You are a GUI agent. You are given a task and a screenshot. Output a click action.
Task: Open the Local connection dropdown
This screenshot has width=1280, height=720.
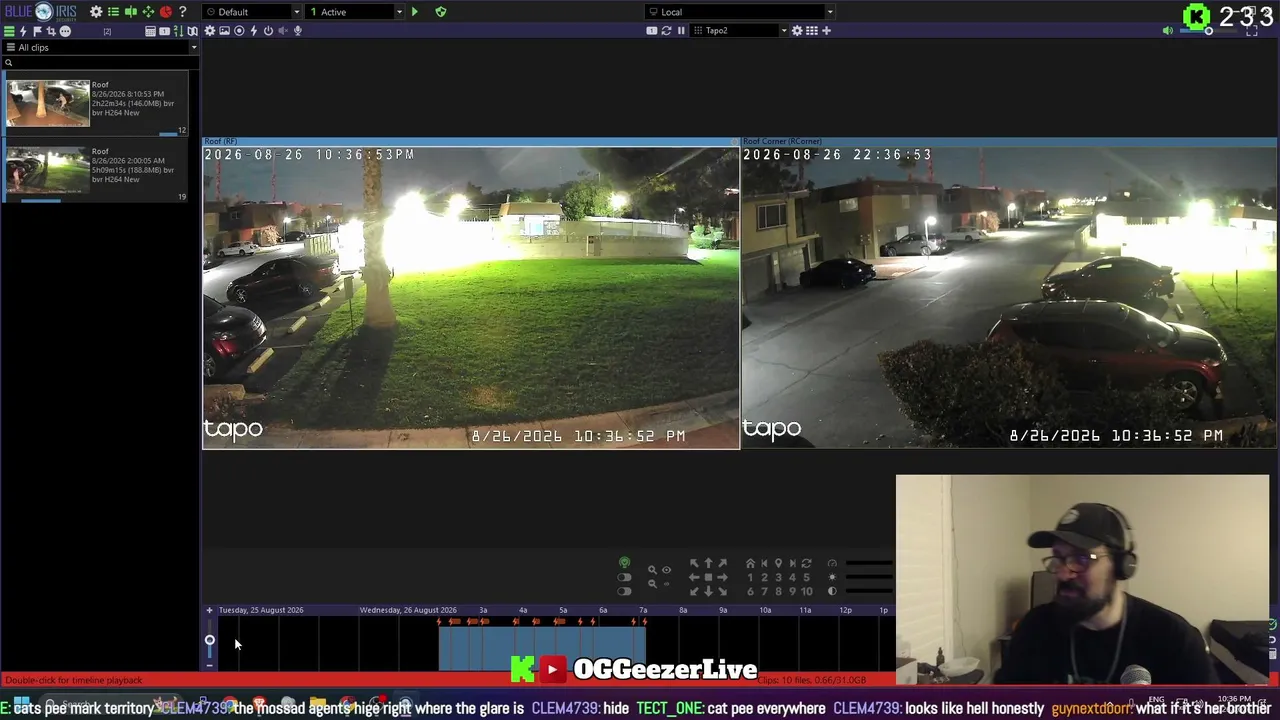(x=740, y=12)
